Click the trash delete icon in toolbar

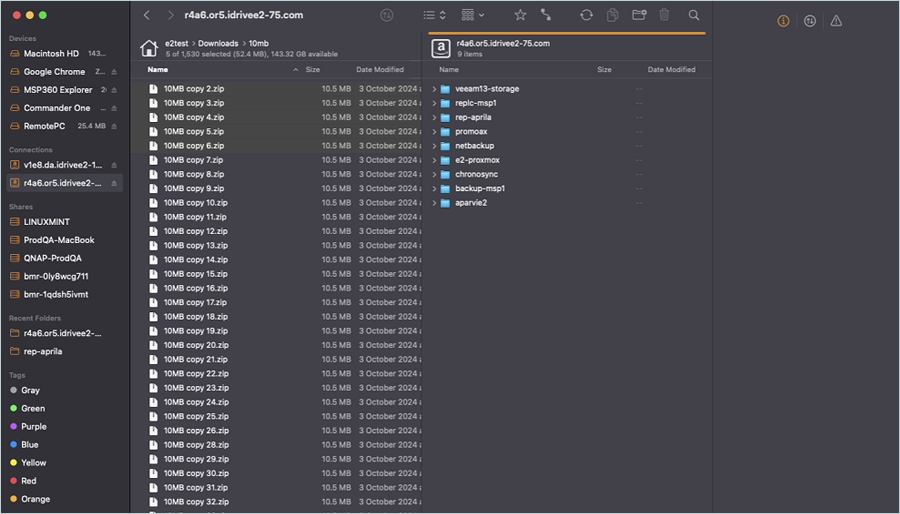click(x=666, y=16)
